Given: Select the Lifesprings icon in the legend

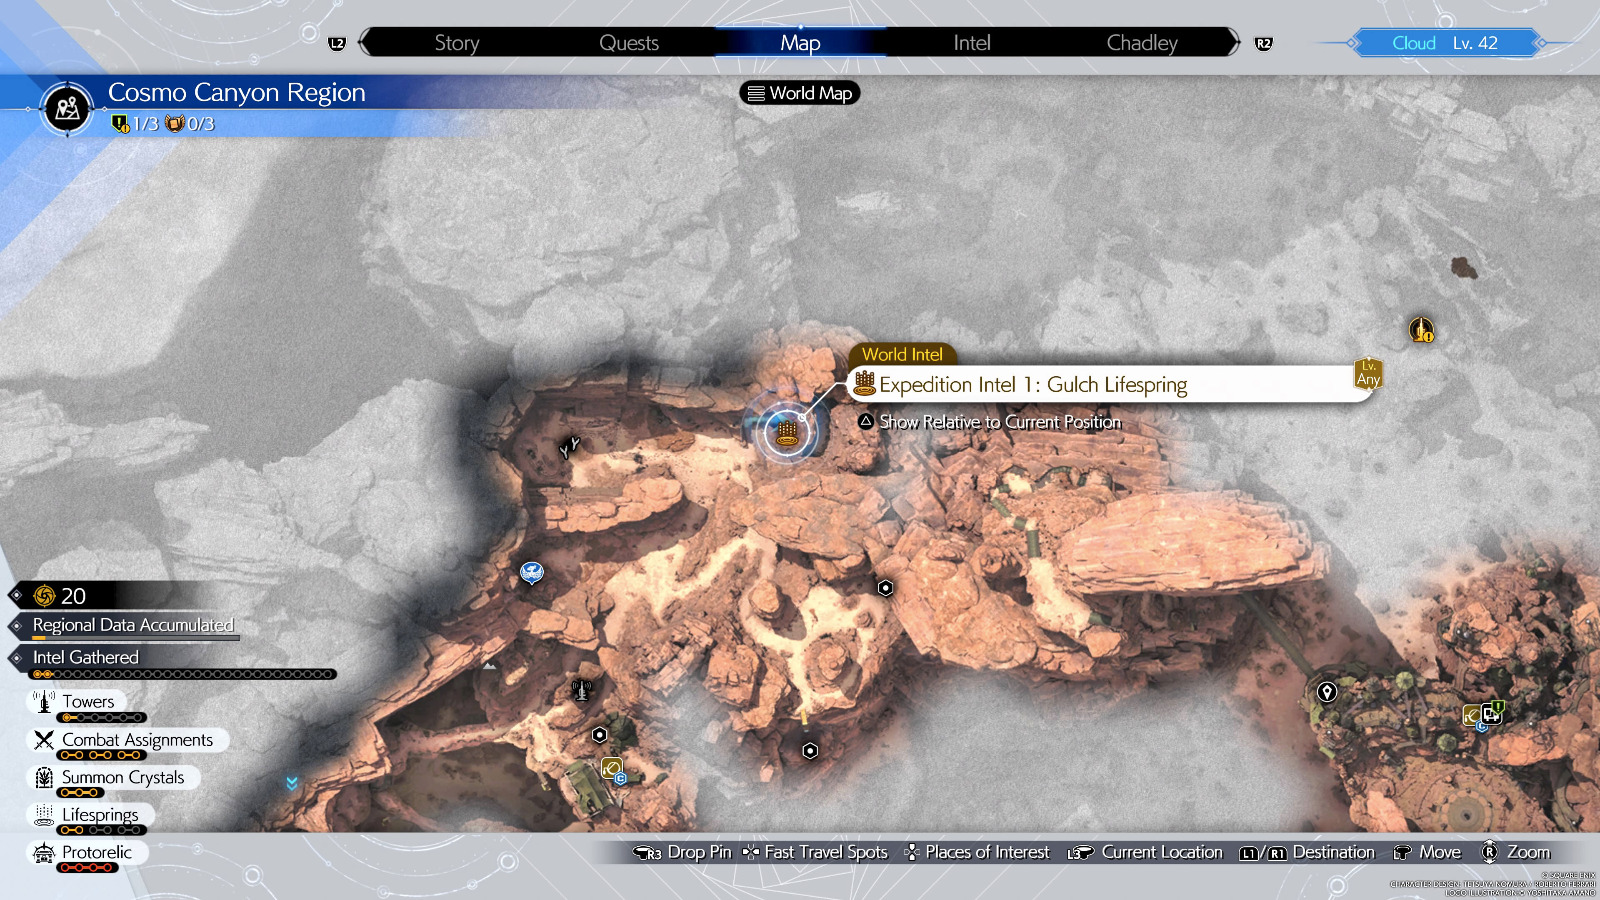Looking at the screenshot, I should (44, 815).
